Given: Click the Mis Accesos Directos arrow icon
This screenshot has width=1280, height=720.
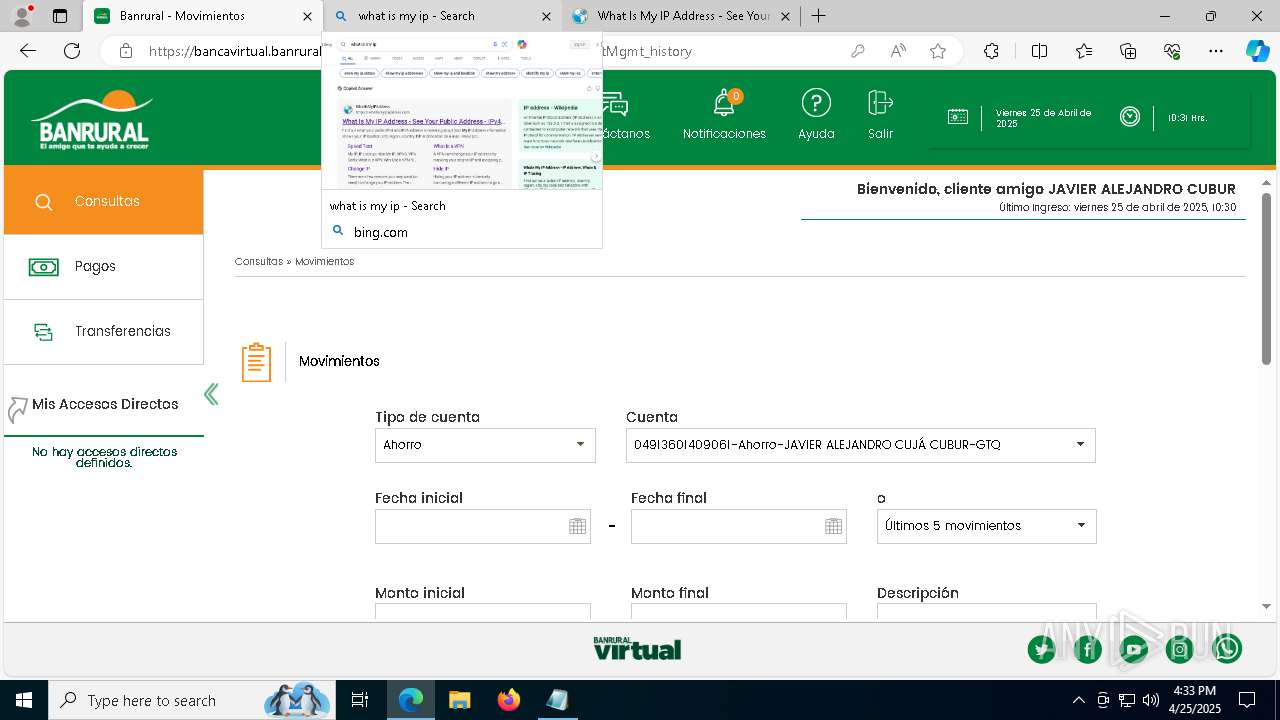Looking at the screenshot, I should pyautogui.click(x=17, y=409).
